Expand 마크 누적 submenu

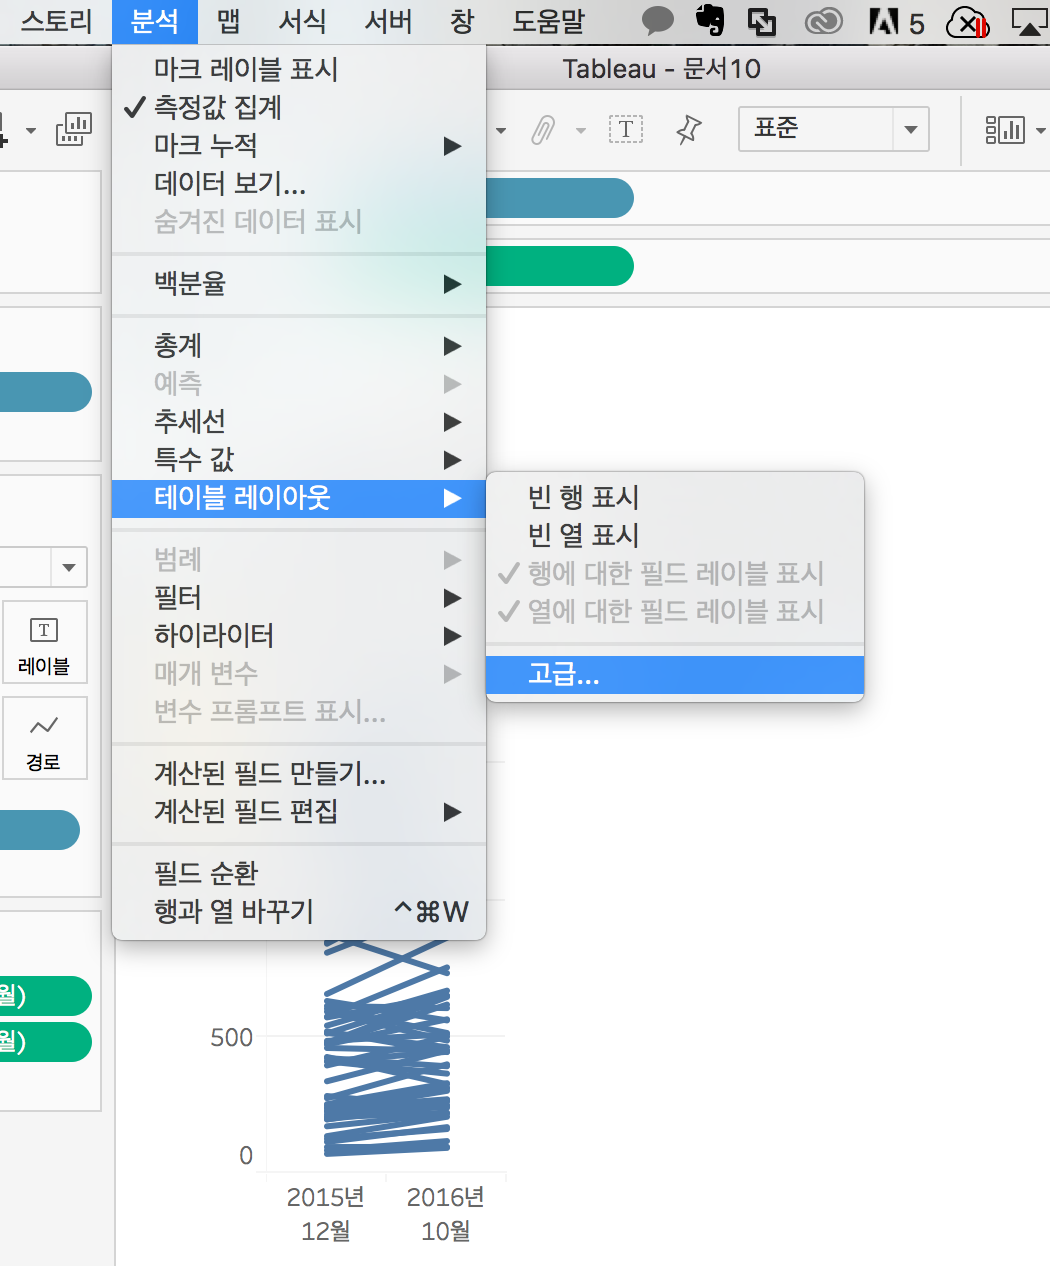pyautogui.click(x=299, y=145)
